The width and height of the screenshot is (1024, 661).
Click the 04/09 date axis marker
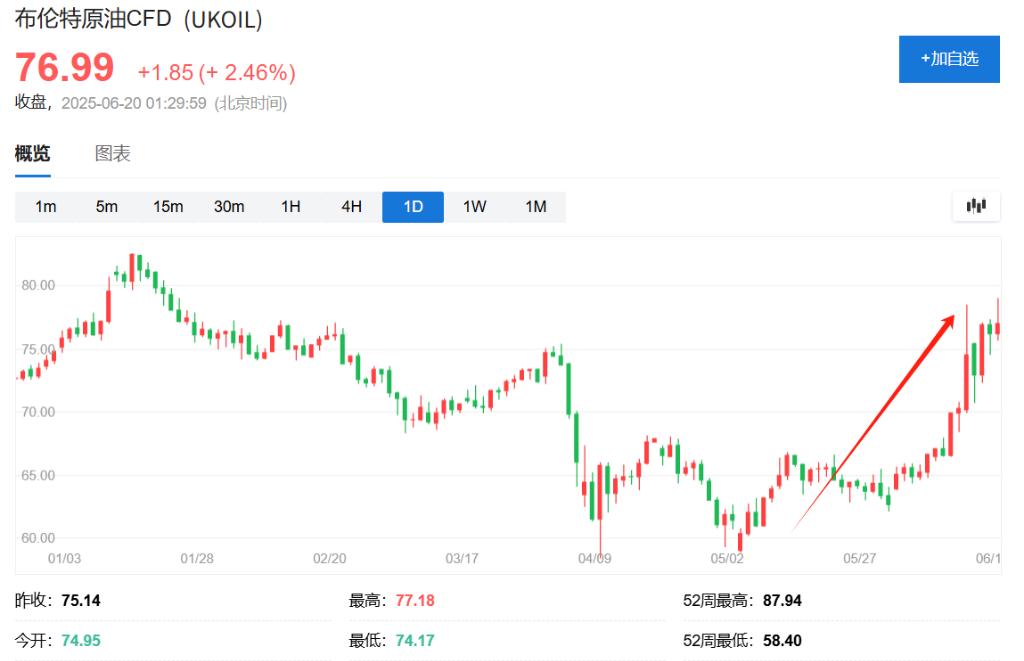click(x=595, y=558)
